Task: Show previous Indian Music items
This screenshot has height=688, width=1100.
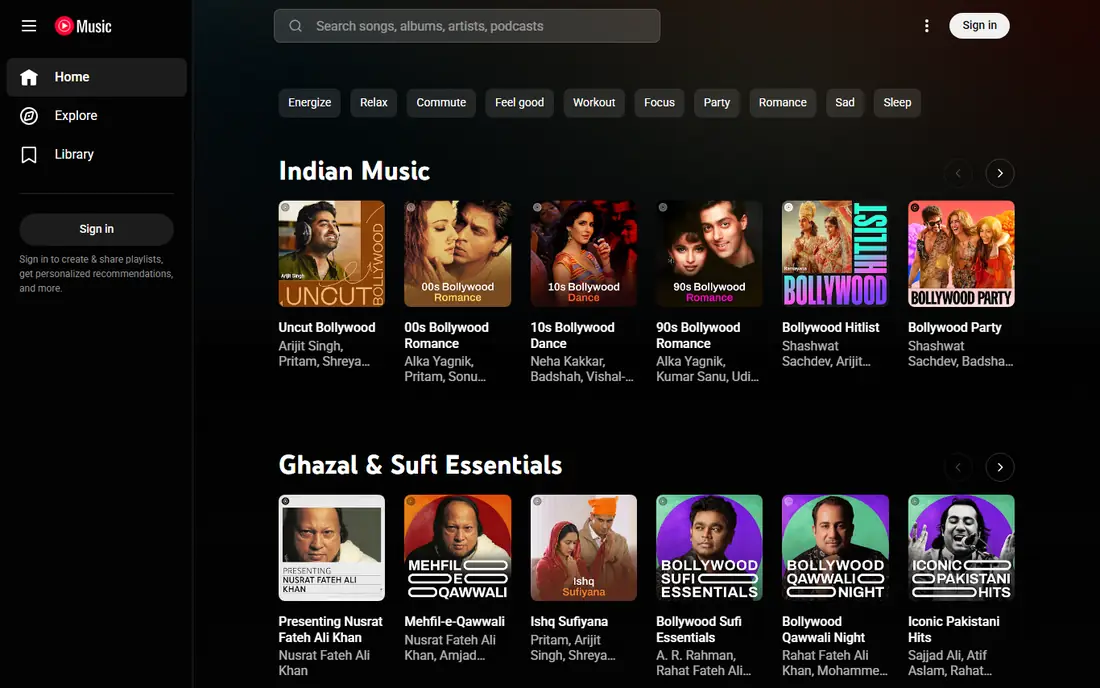Action: click(958, 173)
